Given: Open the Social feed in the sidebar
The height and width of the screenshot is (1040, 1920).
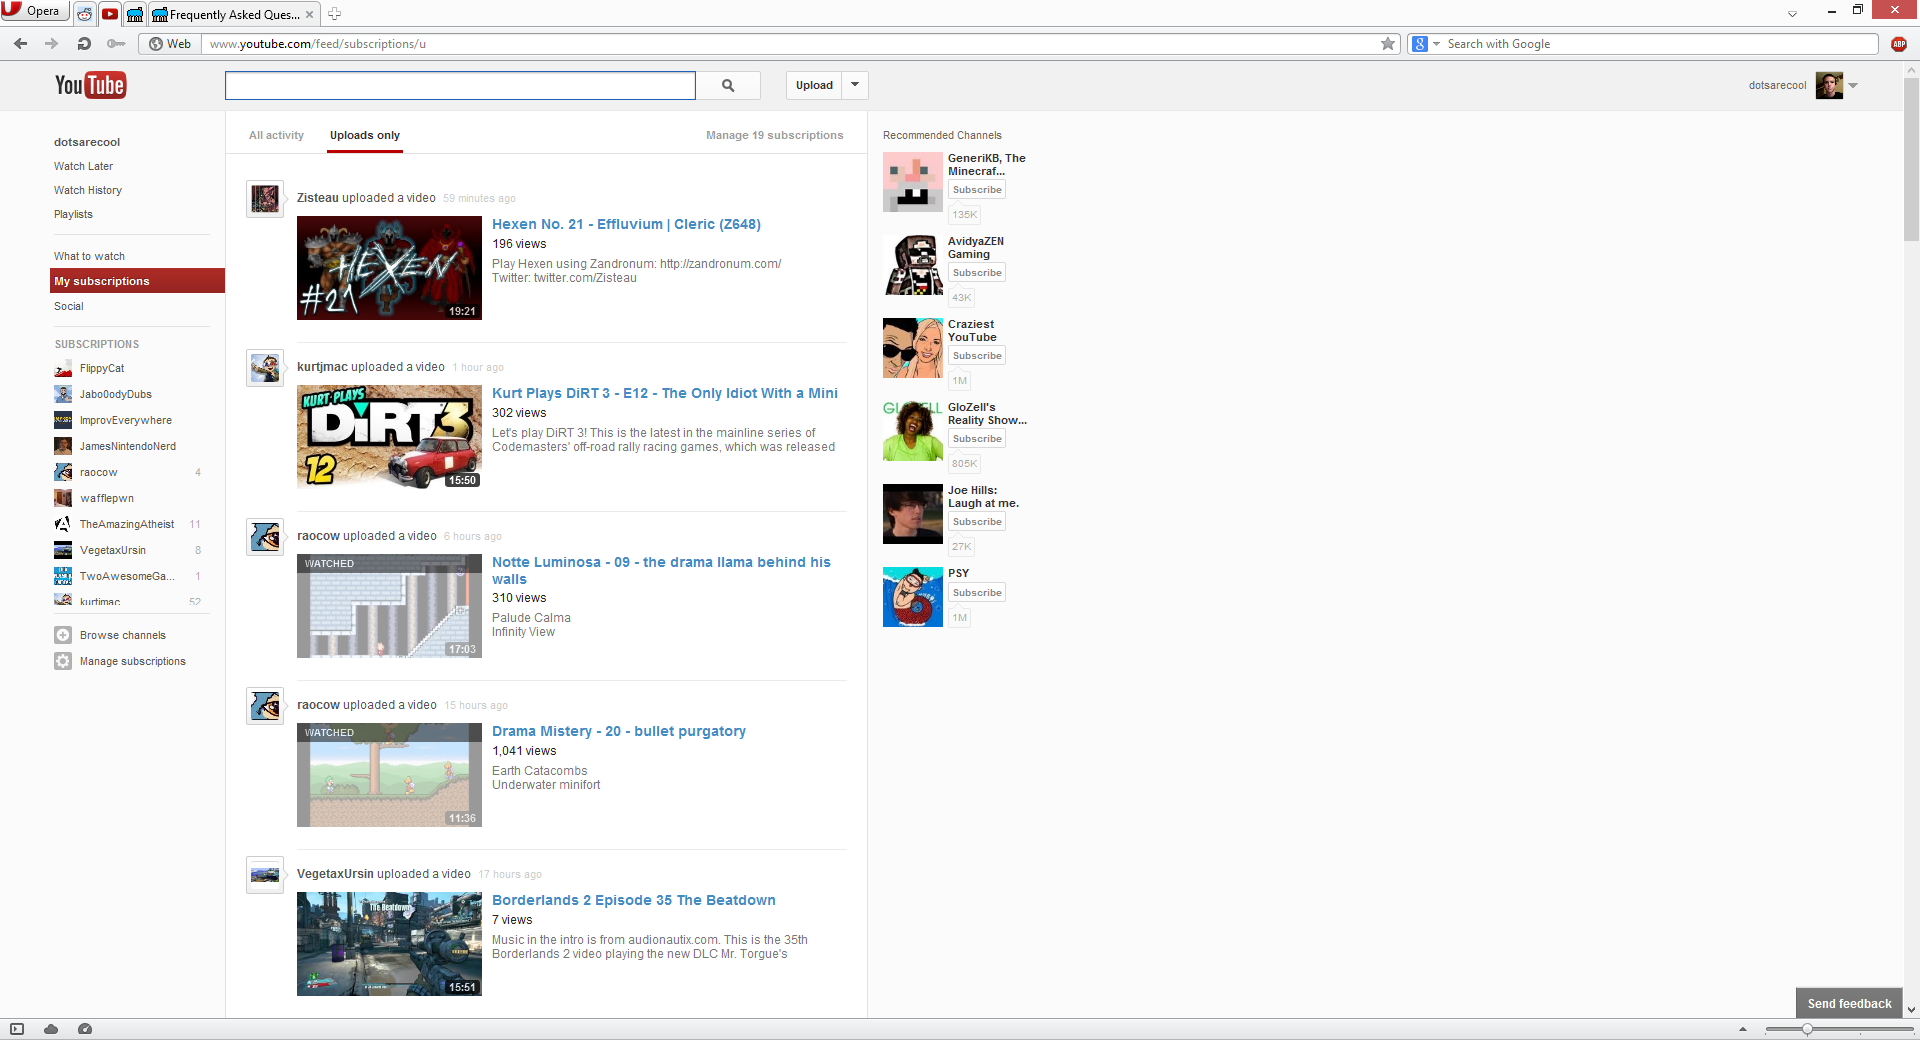Looking at the screenshot, I should (69, 306).
